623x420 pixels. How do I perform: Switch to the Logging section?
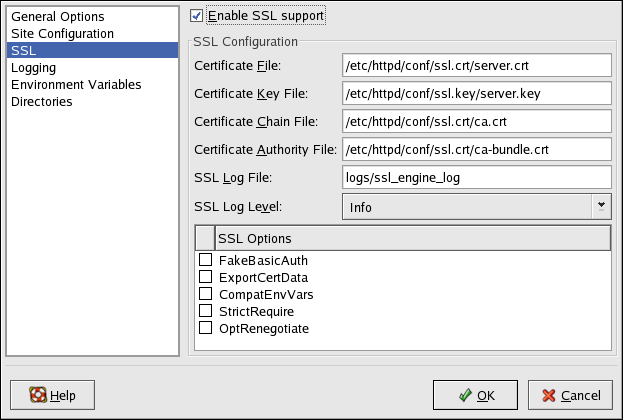pos(33,67)
